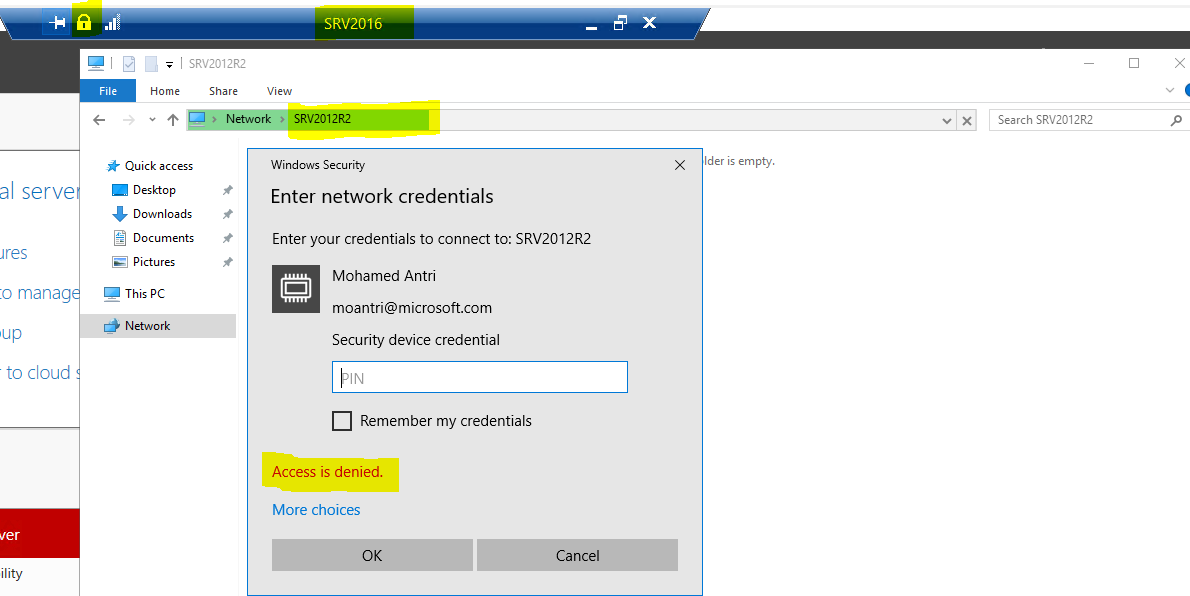Click the connection signal strength icon
Image resolution: width=1190 pixels, height=596 pixels.
[112, 22]
